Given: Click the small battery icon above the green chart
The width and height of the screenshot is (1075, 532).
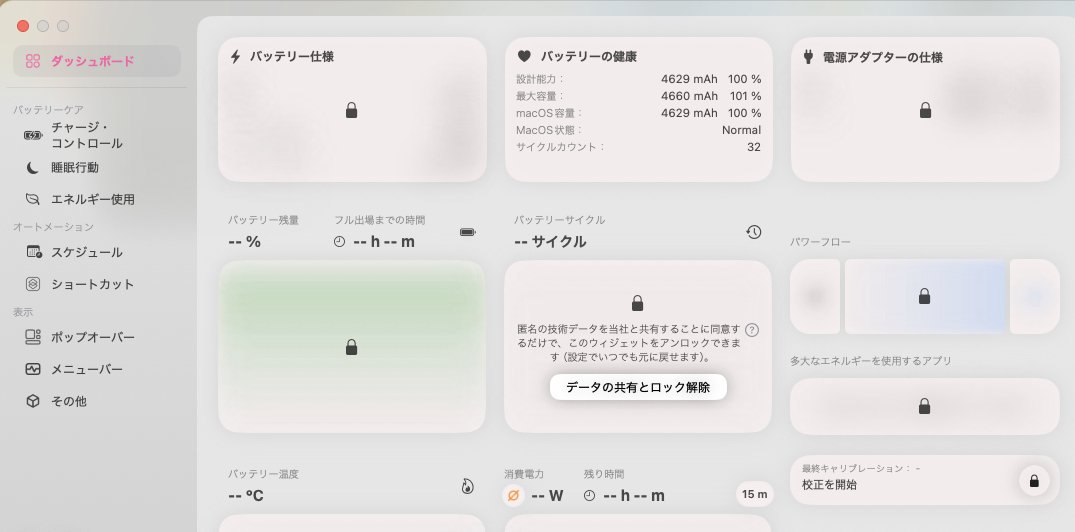Looking at the screenshot, I should click(x=468, y=232).
